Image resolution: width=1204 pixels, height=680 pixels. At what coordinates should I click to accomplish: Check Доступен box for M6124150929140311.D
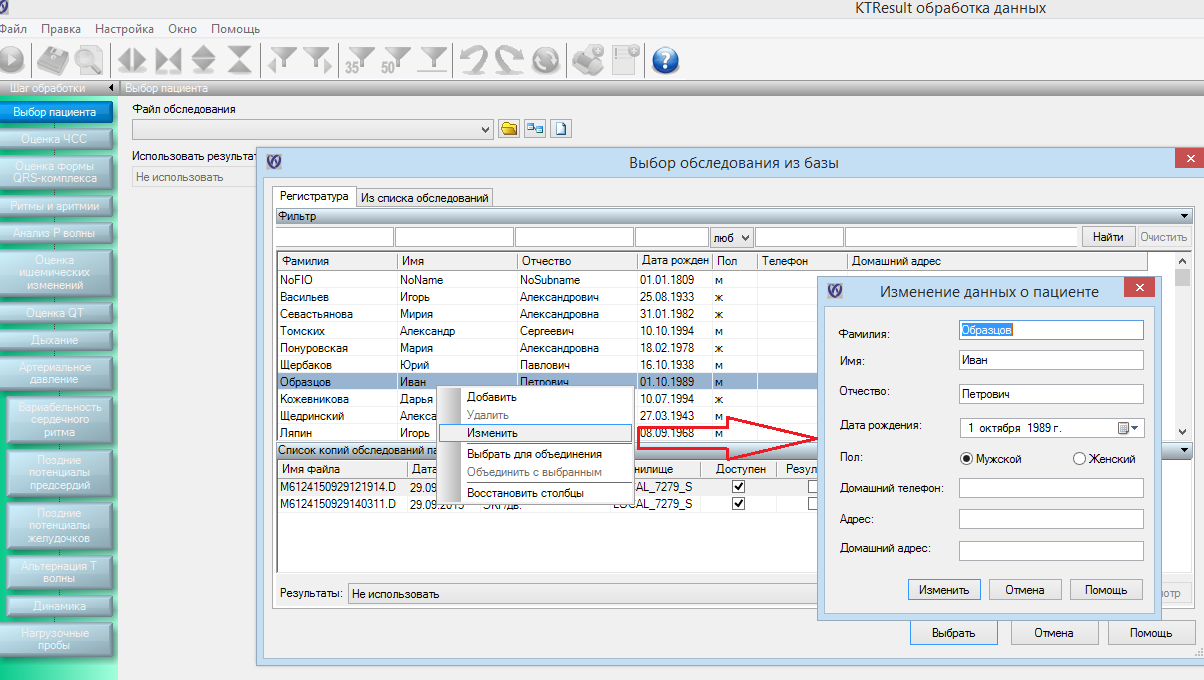pyautogui.click(x=739, y=504)
